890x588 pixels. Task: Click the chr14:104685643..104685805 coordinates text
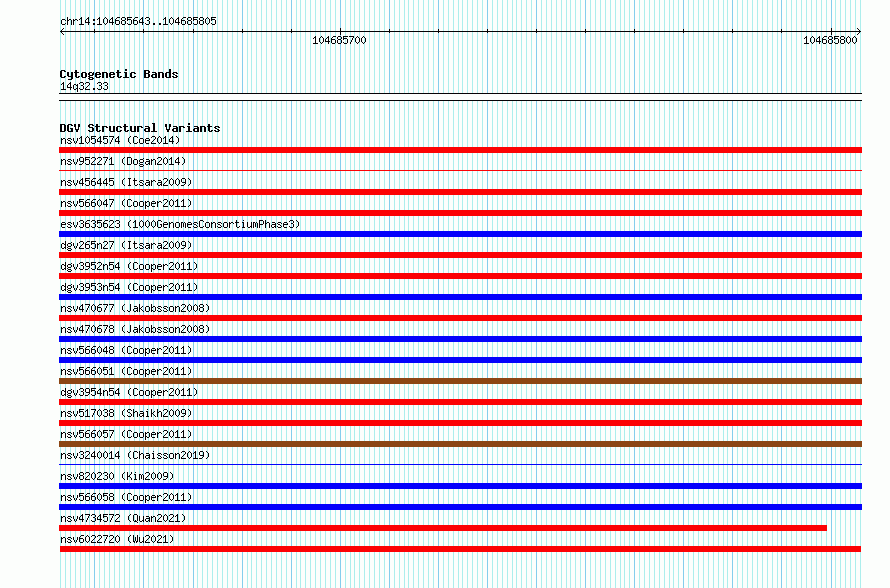138,21
